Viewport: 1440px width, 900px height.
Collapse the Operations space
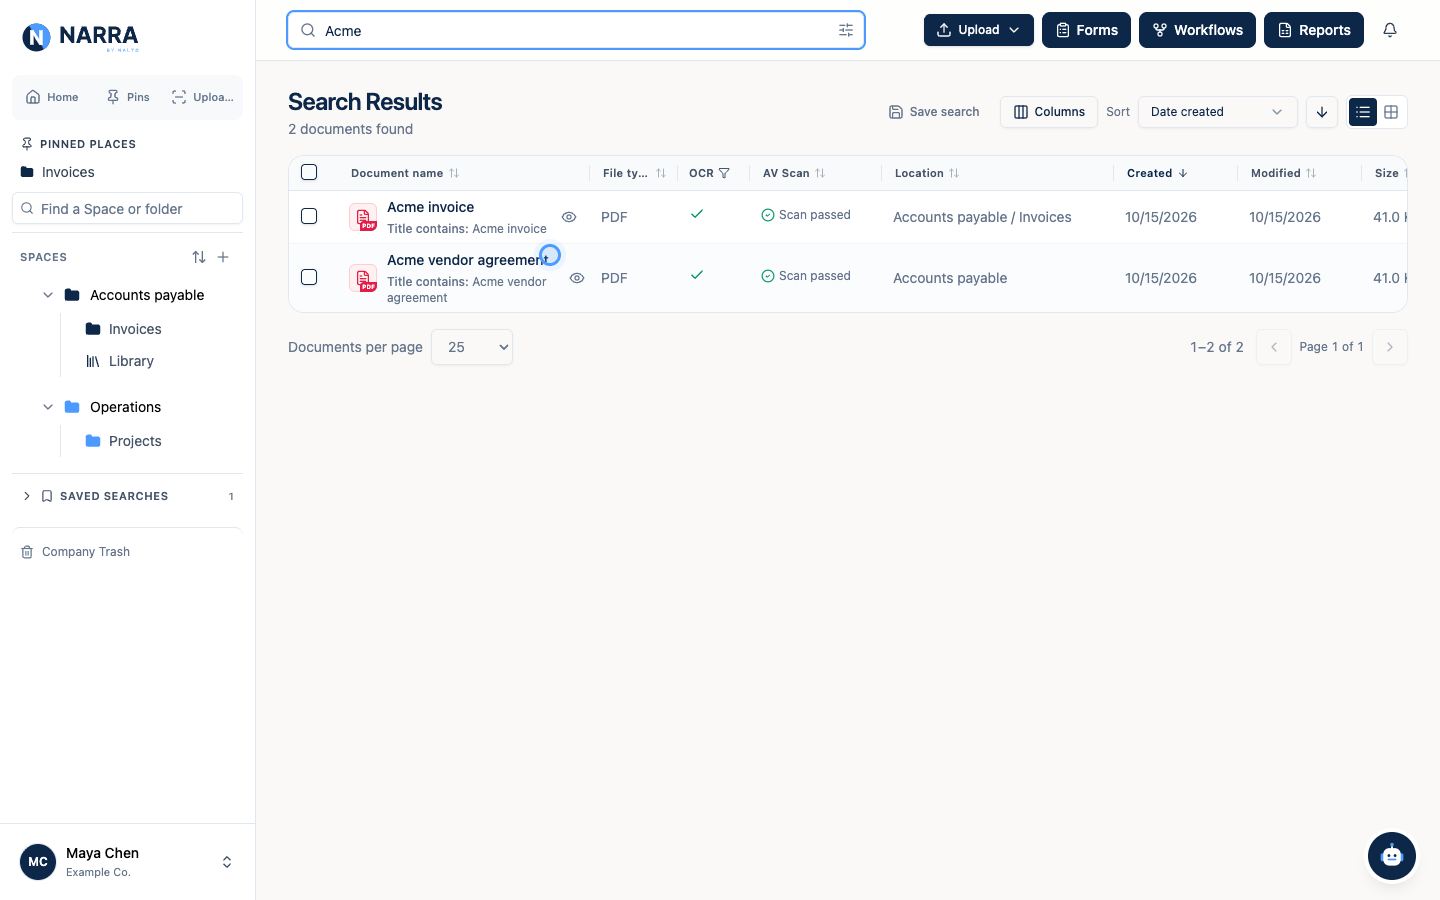pyautogui.click(x=48, y=407)
